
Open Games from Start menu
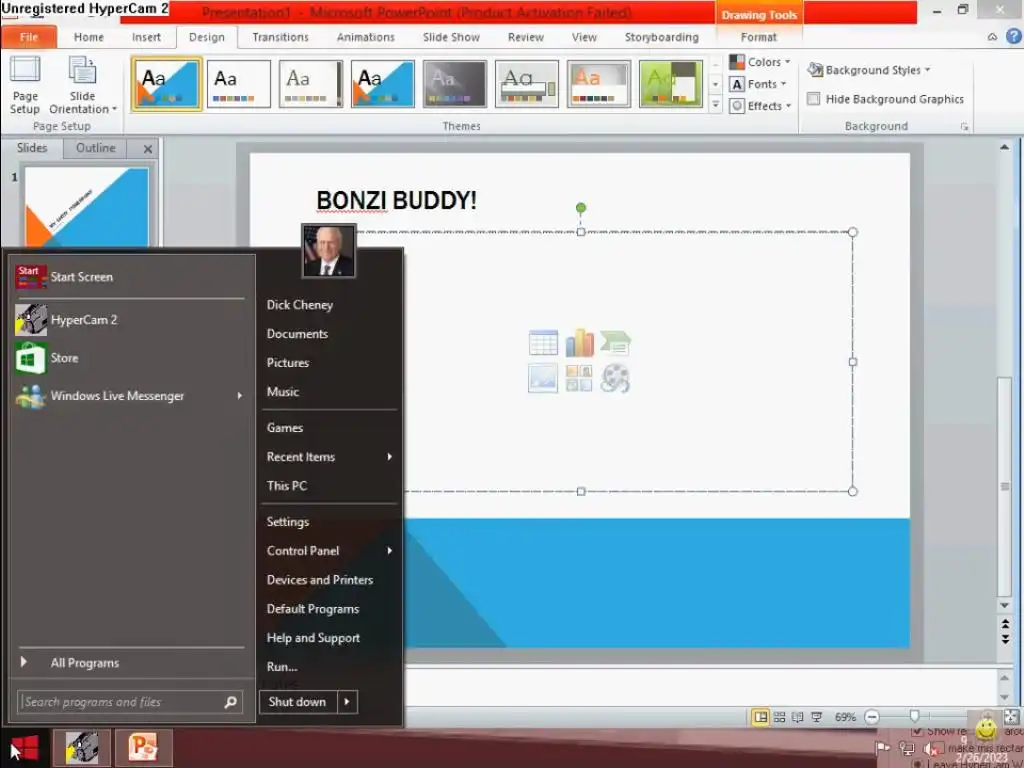tap(285, 428)
